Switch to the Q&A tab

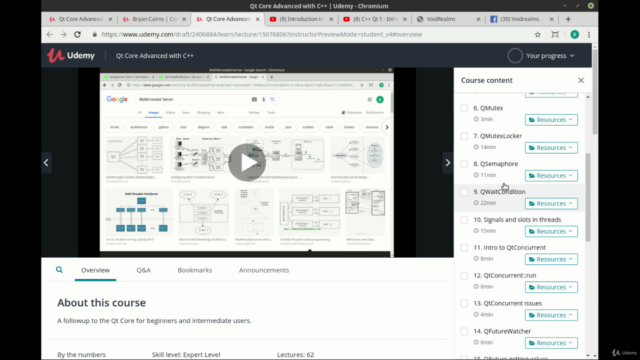[x=143, y=270]
